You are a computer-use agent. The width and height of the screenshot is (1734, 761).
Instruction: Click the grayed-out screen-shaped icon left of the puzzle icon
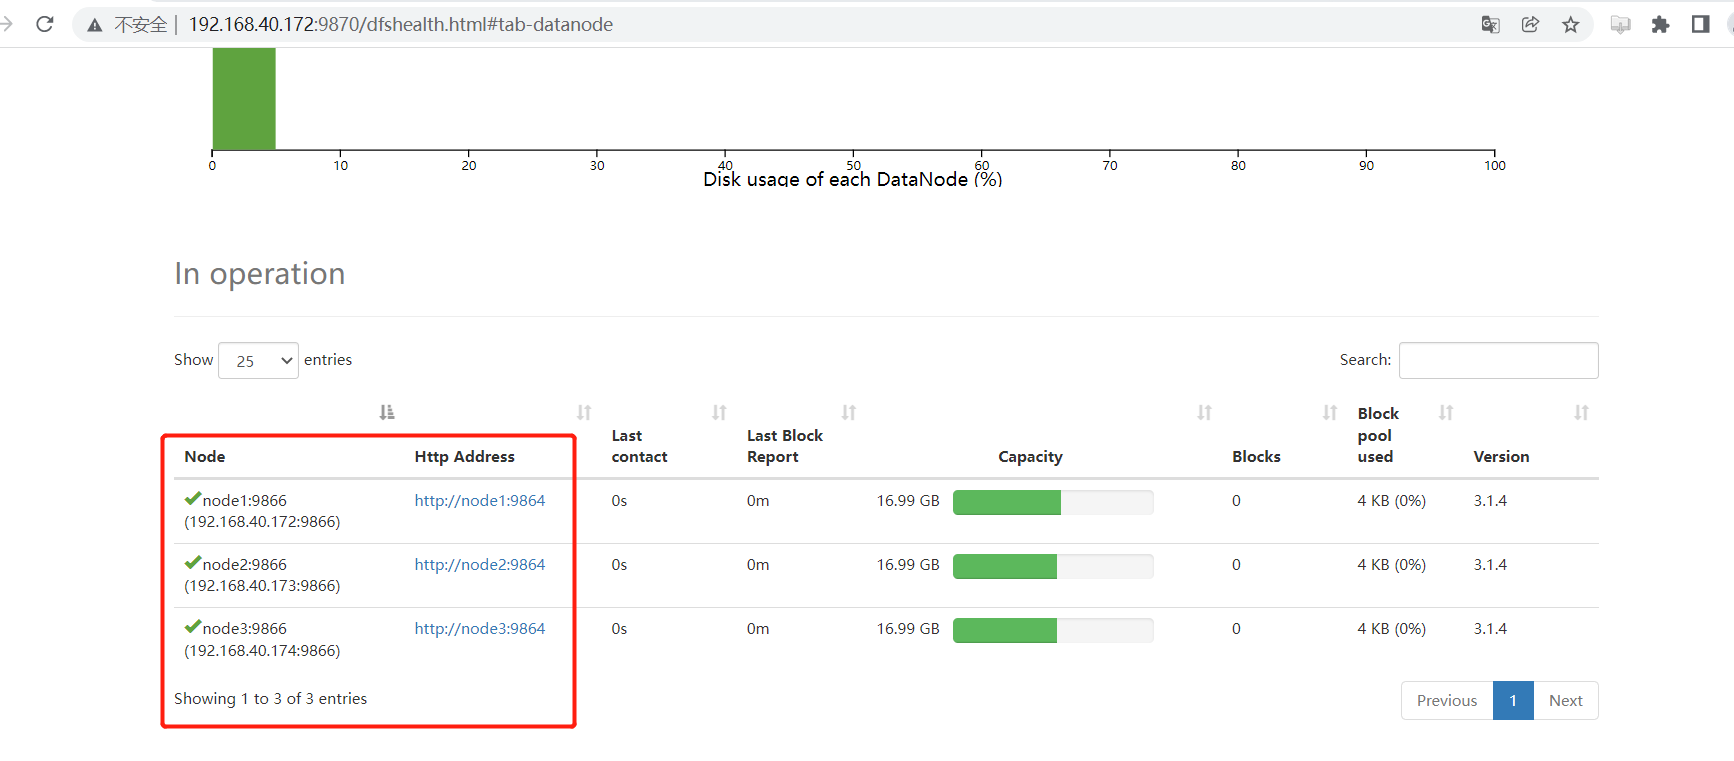click(1620, 25)
